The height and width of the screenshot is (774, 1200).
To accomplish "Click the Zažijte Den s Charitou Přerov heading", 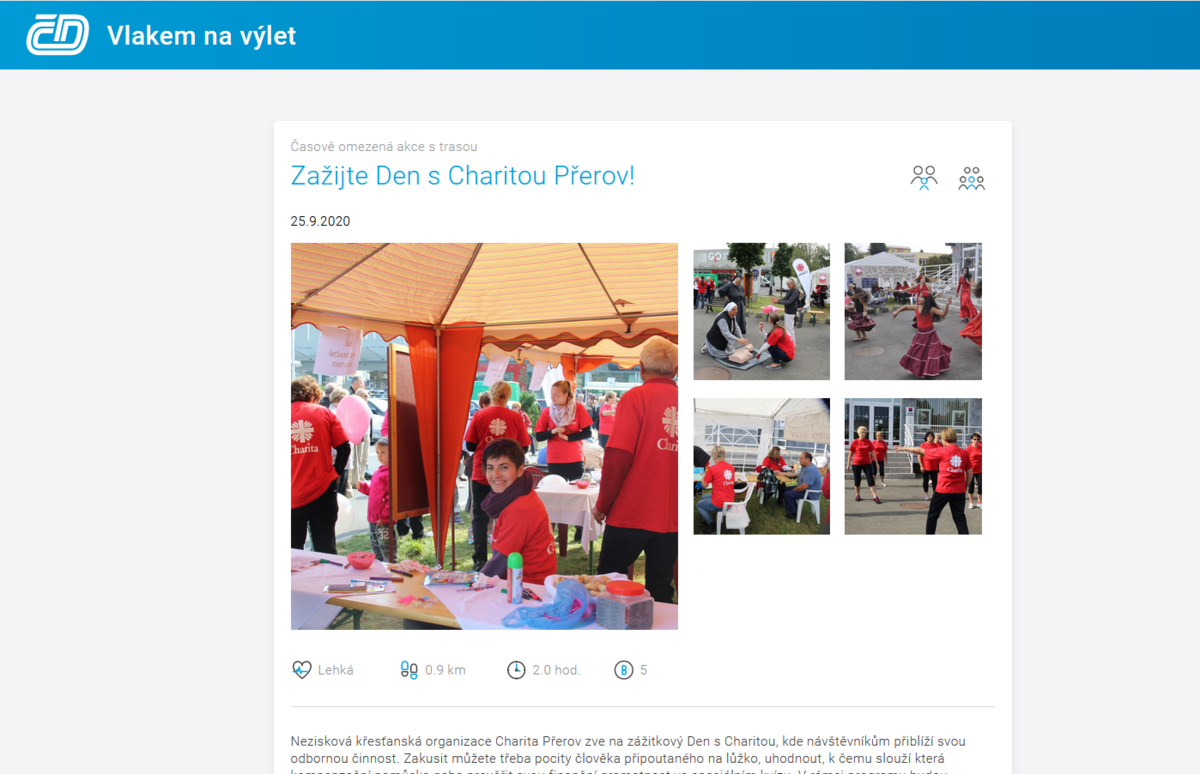I will (462, 176).
